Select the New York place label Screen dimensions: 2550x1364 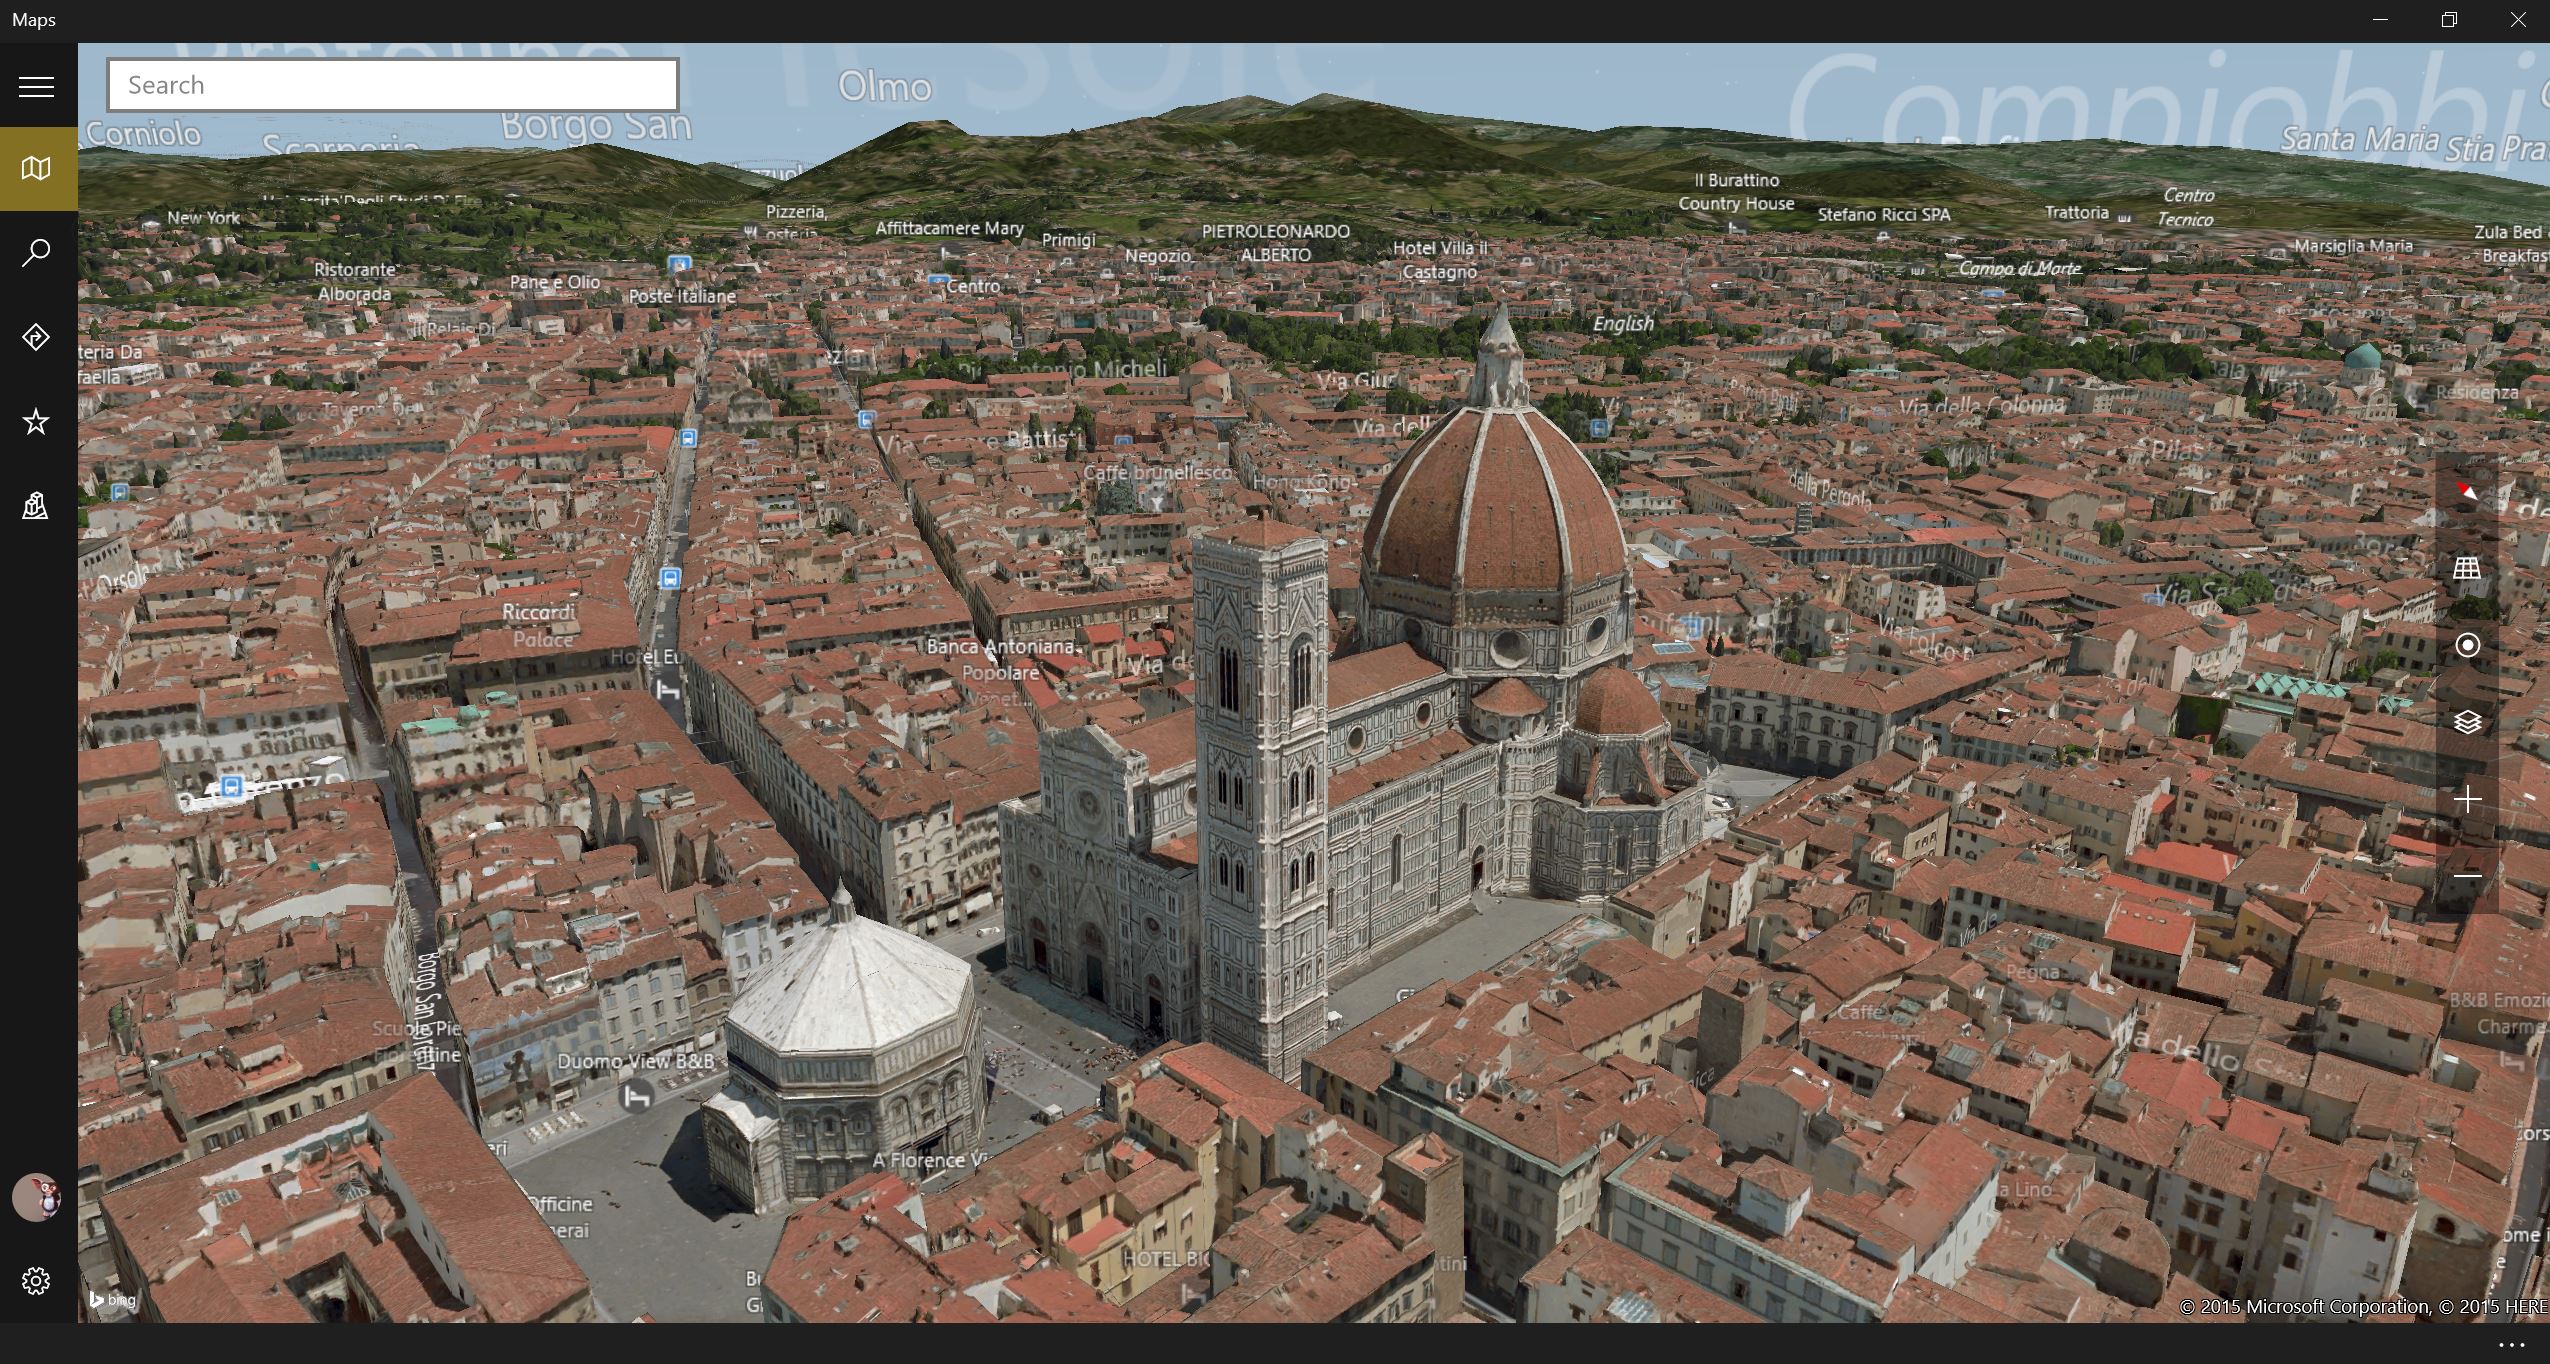click(x=203, y=217)
